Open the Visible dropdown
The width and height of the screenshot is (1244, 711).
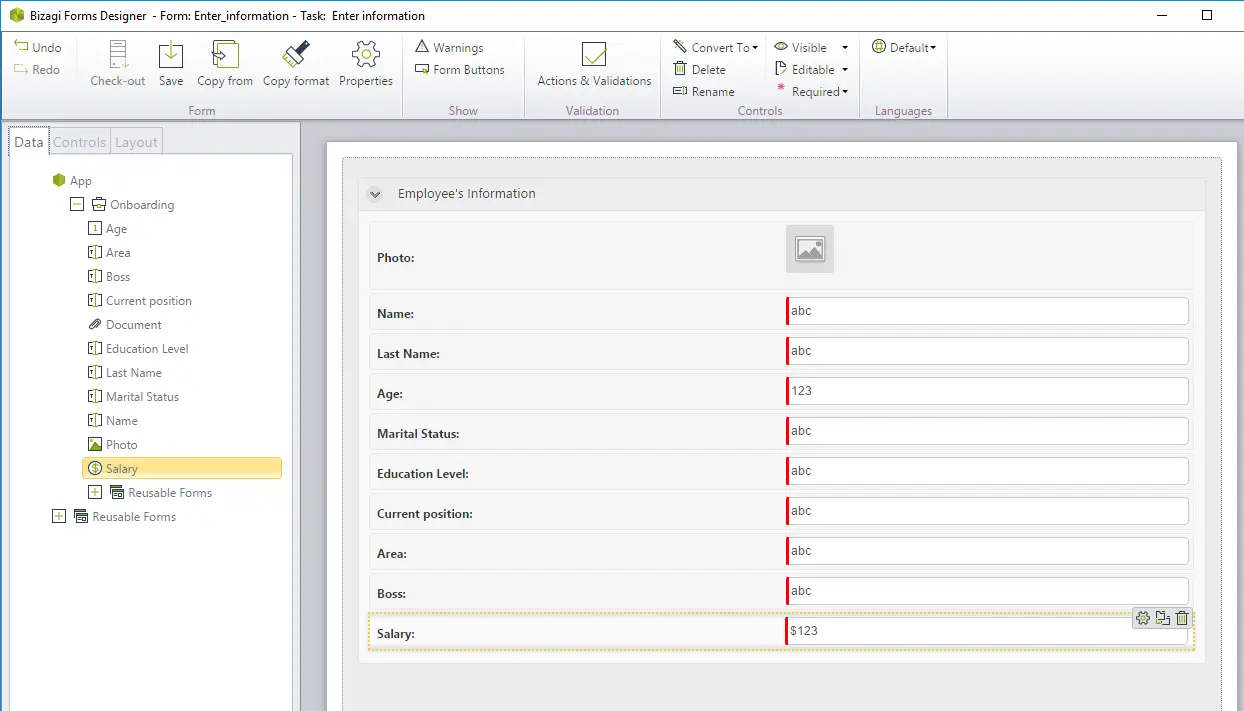coord(811,47)
